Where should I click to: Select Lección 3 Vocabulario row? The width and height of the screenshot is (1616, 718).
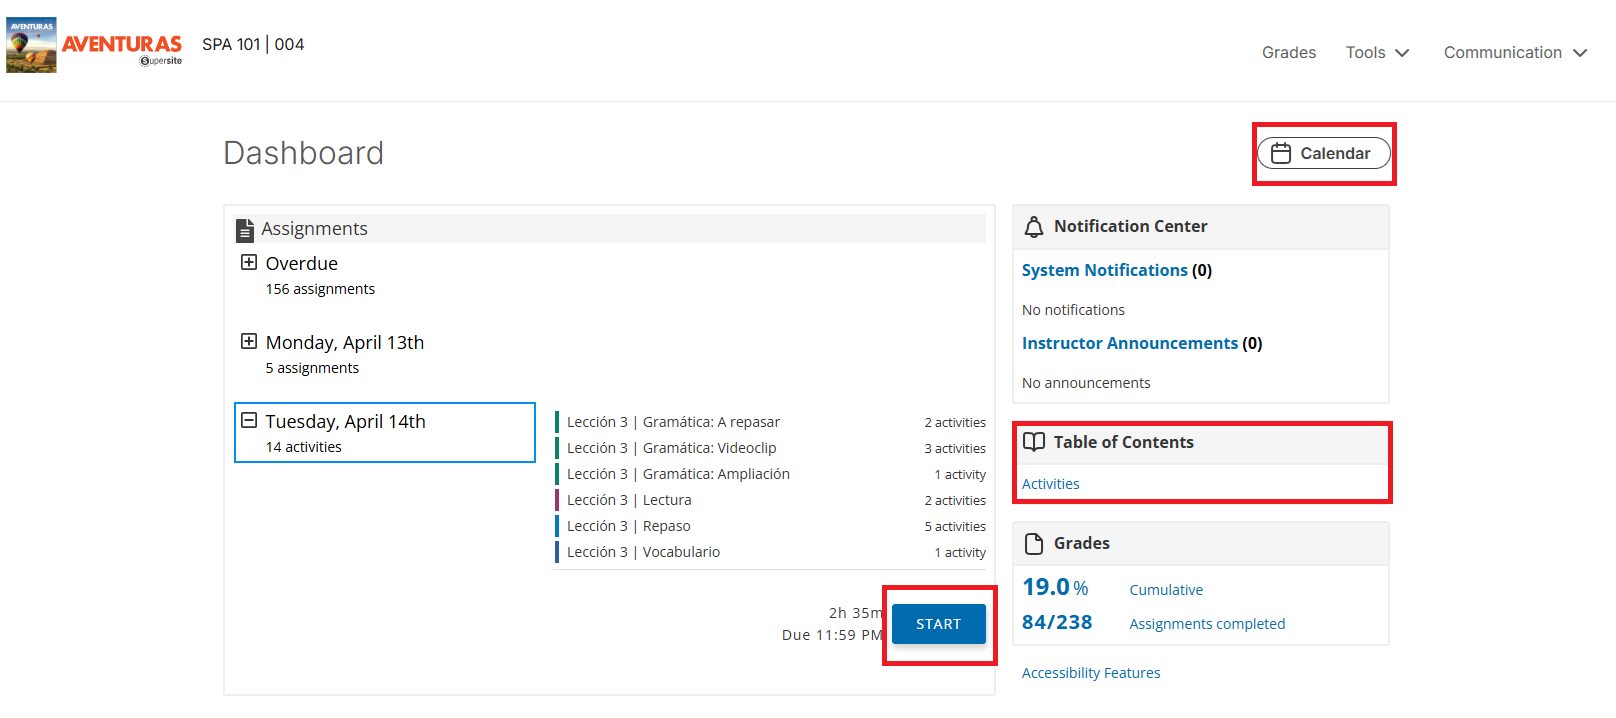[770, 552]
